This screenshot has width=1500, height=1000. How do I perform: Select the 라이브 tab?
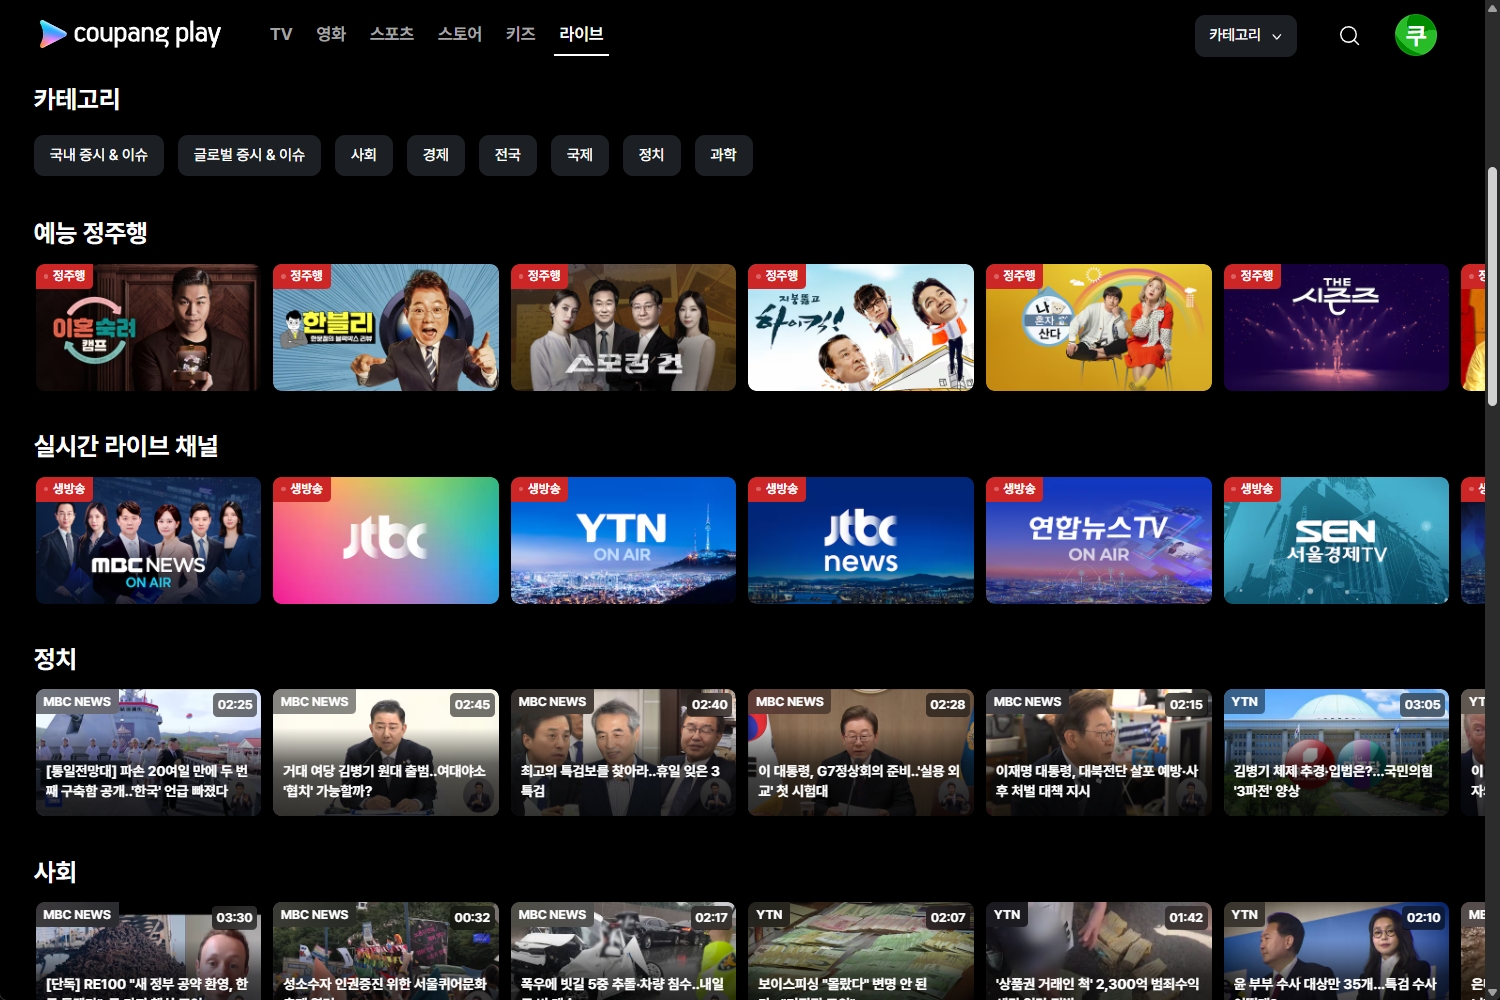[x=581, y=34]
